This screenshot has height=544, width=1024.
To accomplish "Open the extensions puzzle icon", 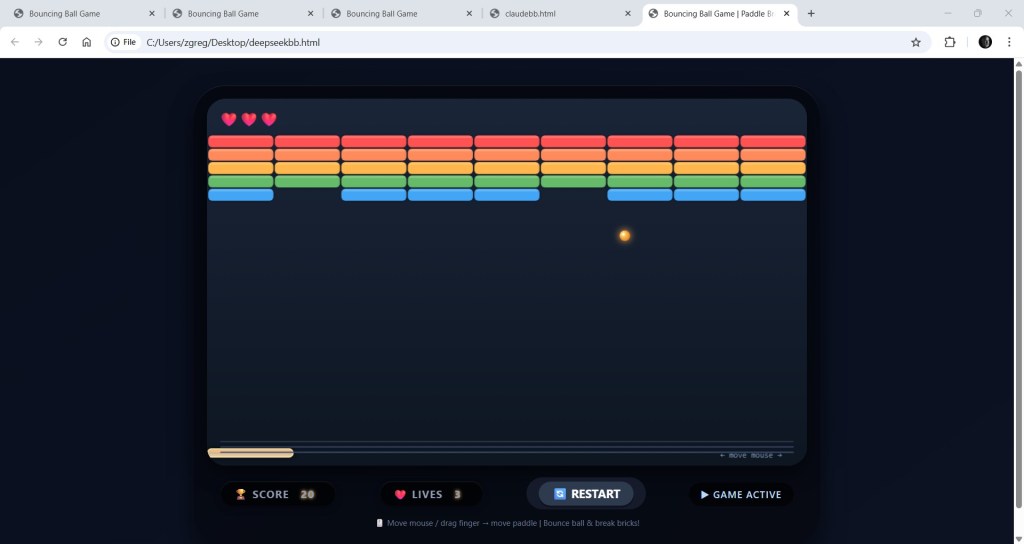I will 950,42.
